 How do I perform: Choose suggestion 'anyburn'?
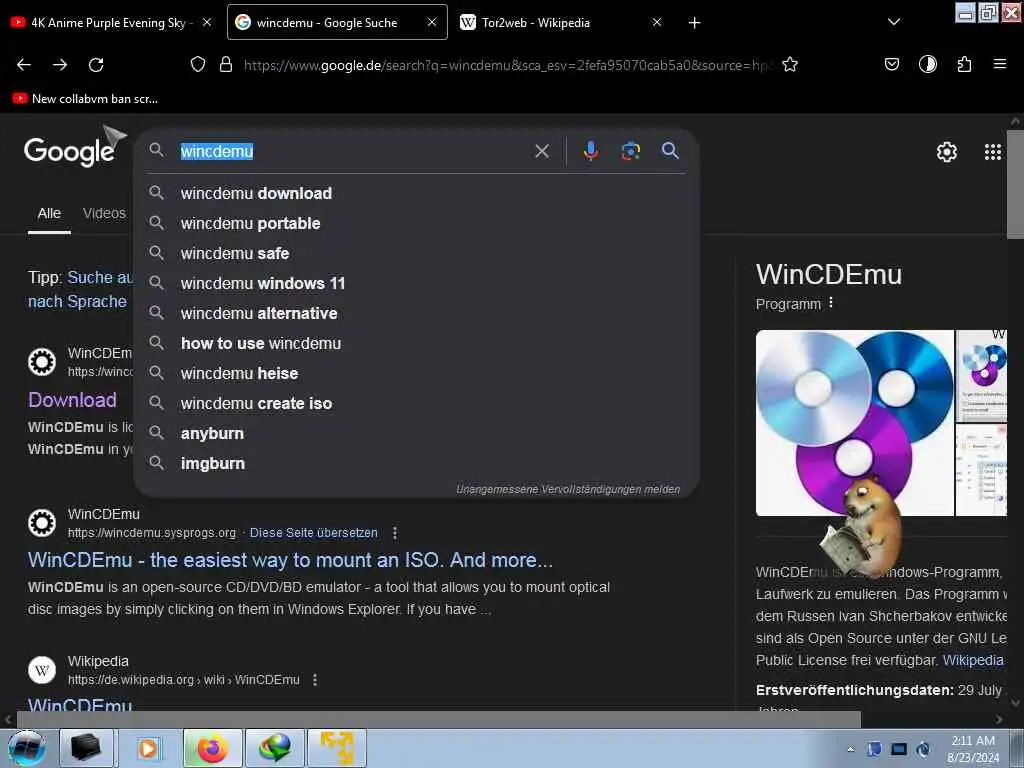click(x=416, y=434)
